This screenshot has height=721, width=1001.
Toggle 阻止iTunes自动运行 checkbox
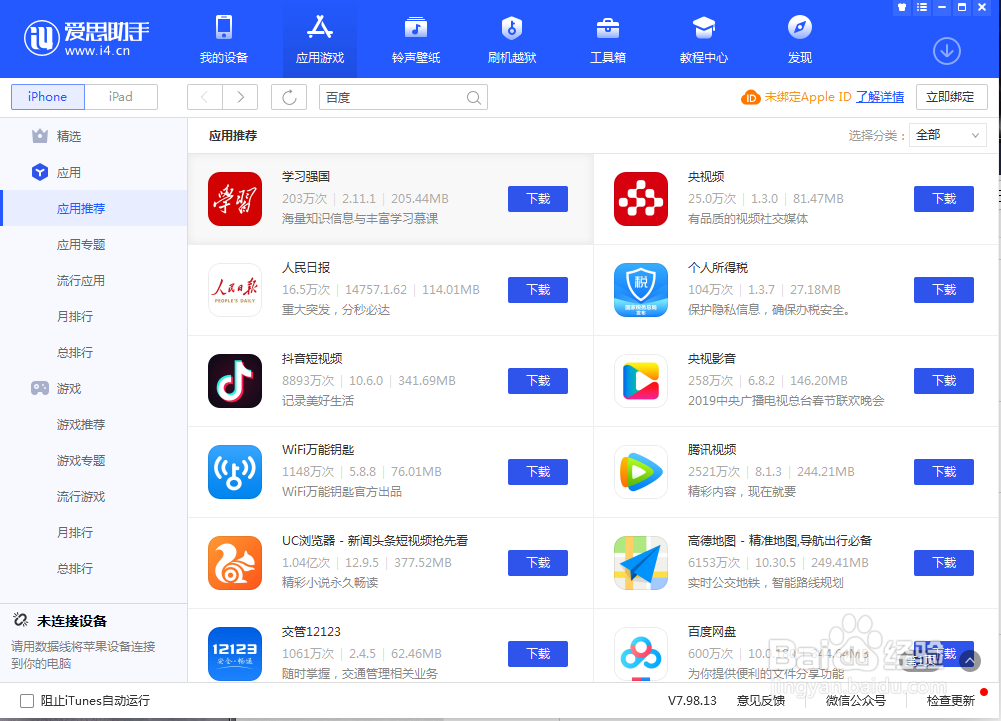(27, 701)
